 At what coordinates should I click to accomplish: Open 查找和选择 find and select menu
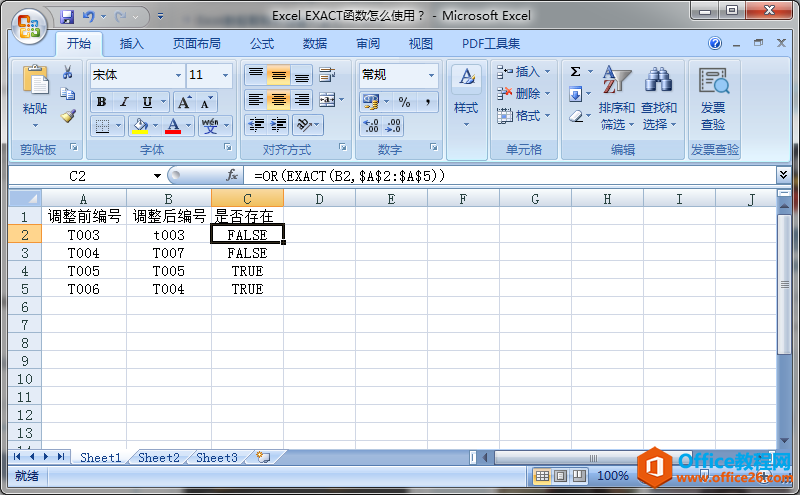pos(659,97)
